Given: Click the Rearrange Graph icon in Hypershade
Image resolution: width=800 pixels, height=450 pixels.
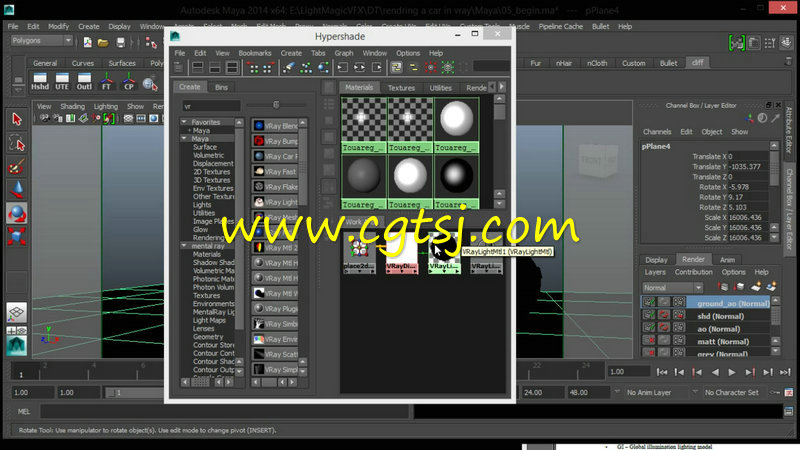Looking at the screenshot, I should [x=306, y=67].
